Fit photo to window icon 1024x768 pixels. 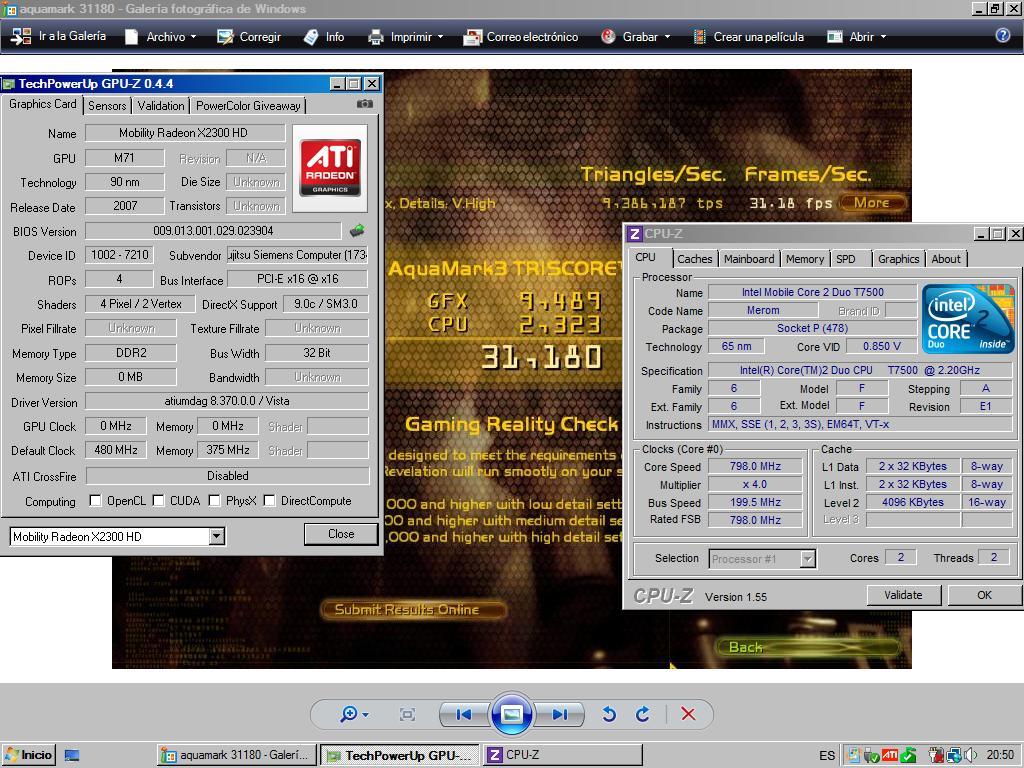(x=408, y=714)
